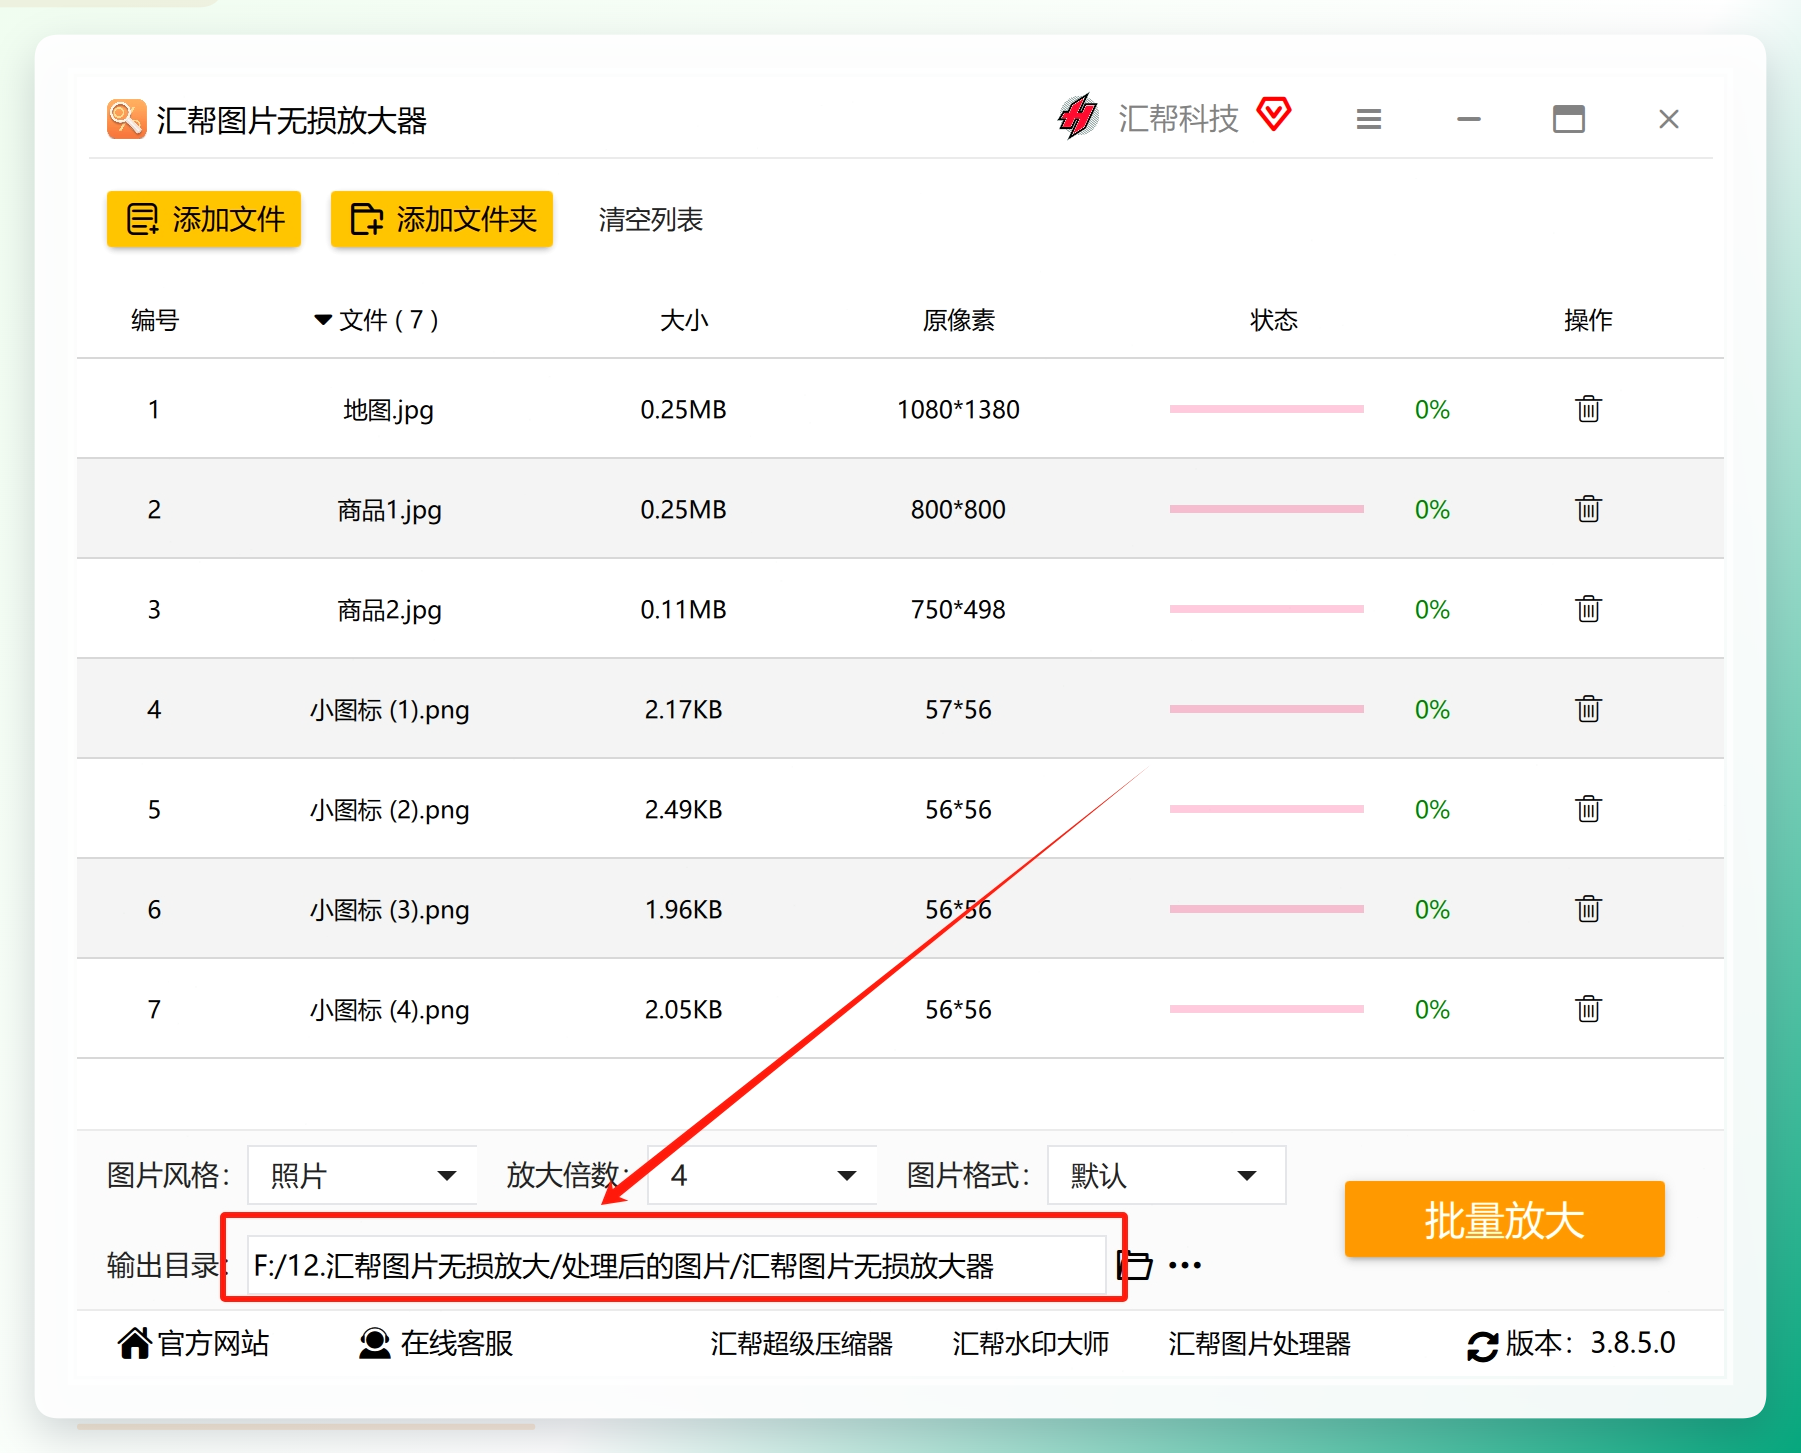This screenshot has width=1801, height=1453.
Task: Open the 图片格式 dropdown showing 默认
Action: (x=1166, y=1175)
